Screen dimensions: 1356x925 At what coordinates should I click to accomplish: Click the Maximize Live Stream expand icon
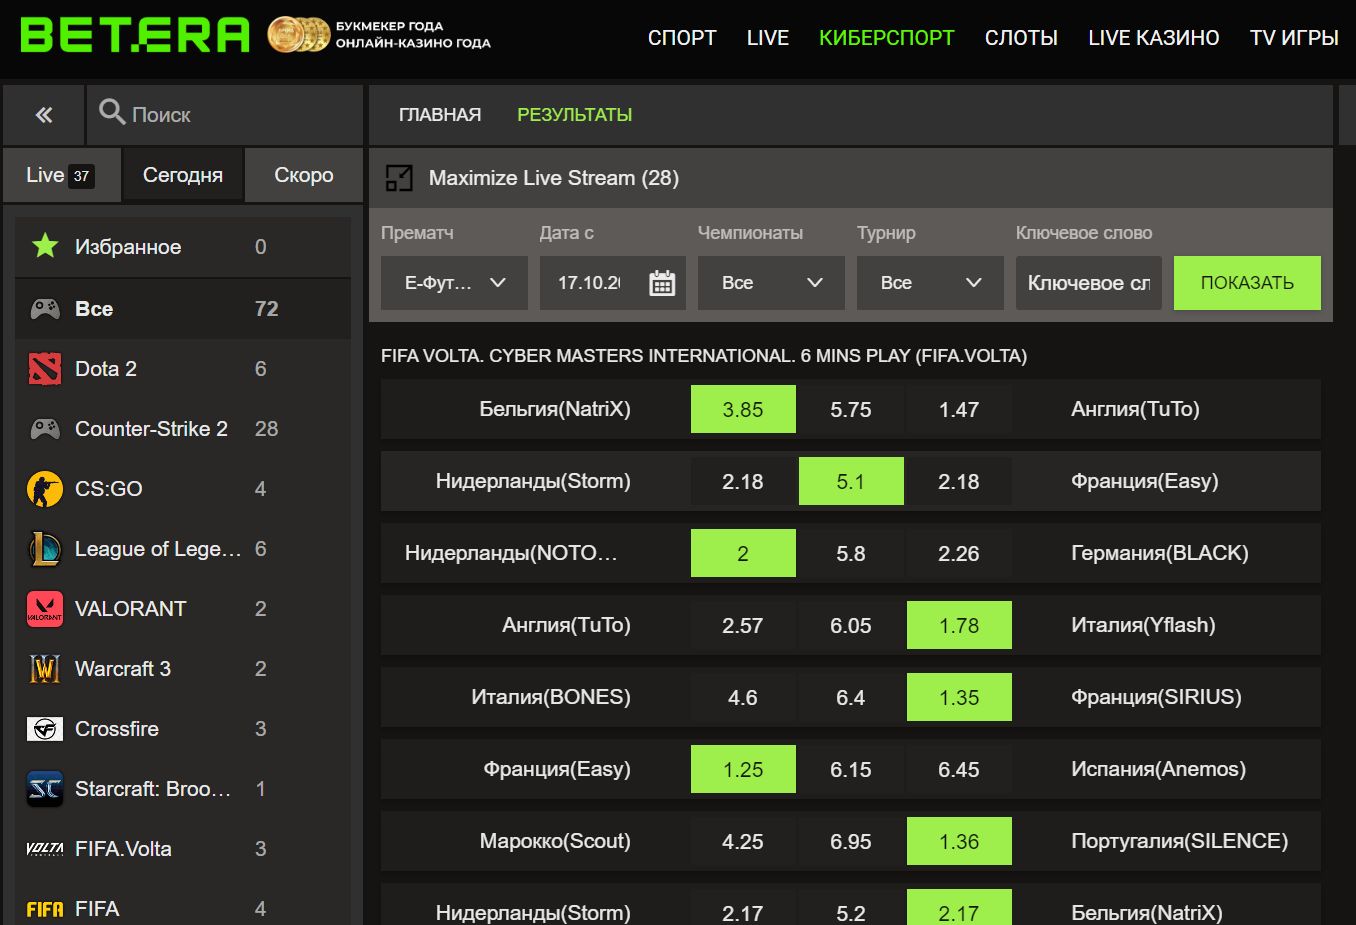point(399,178)
